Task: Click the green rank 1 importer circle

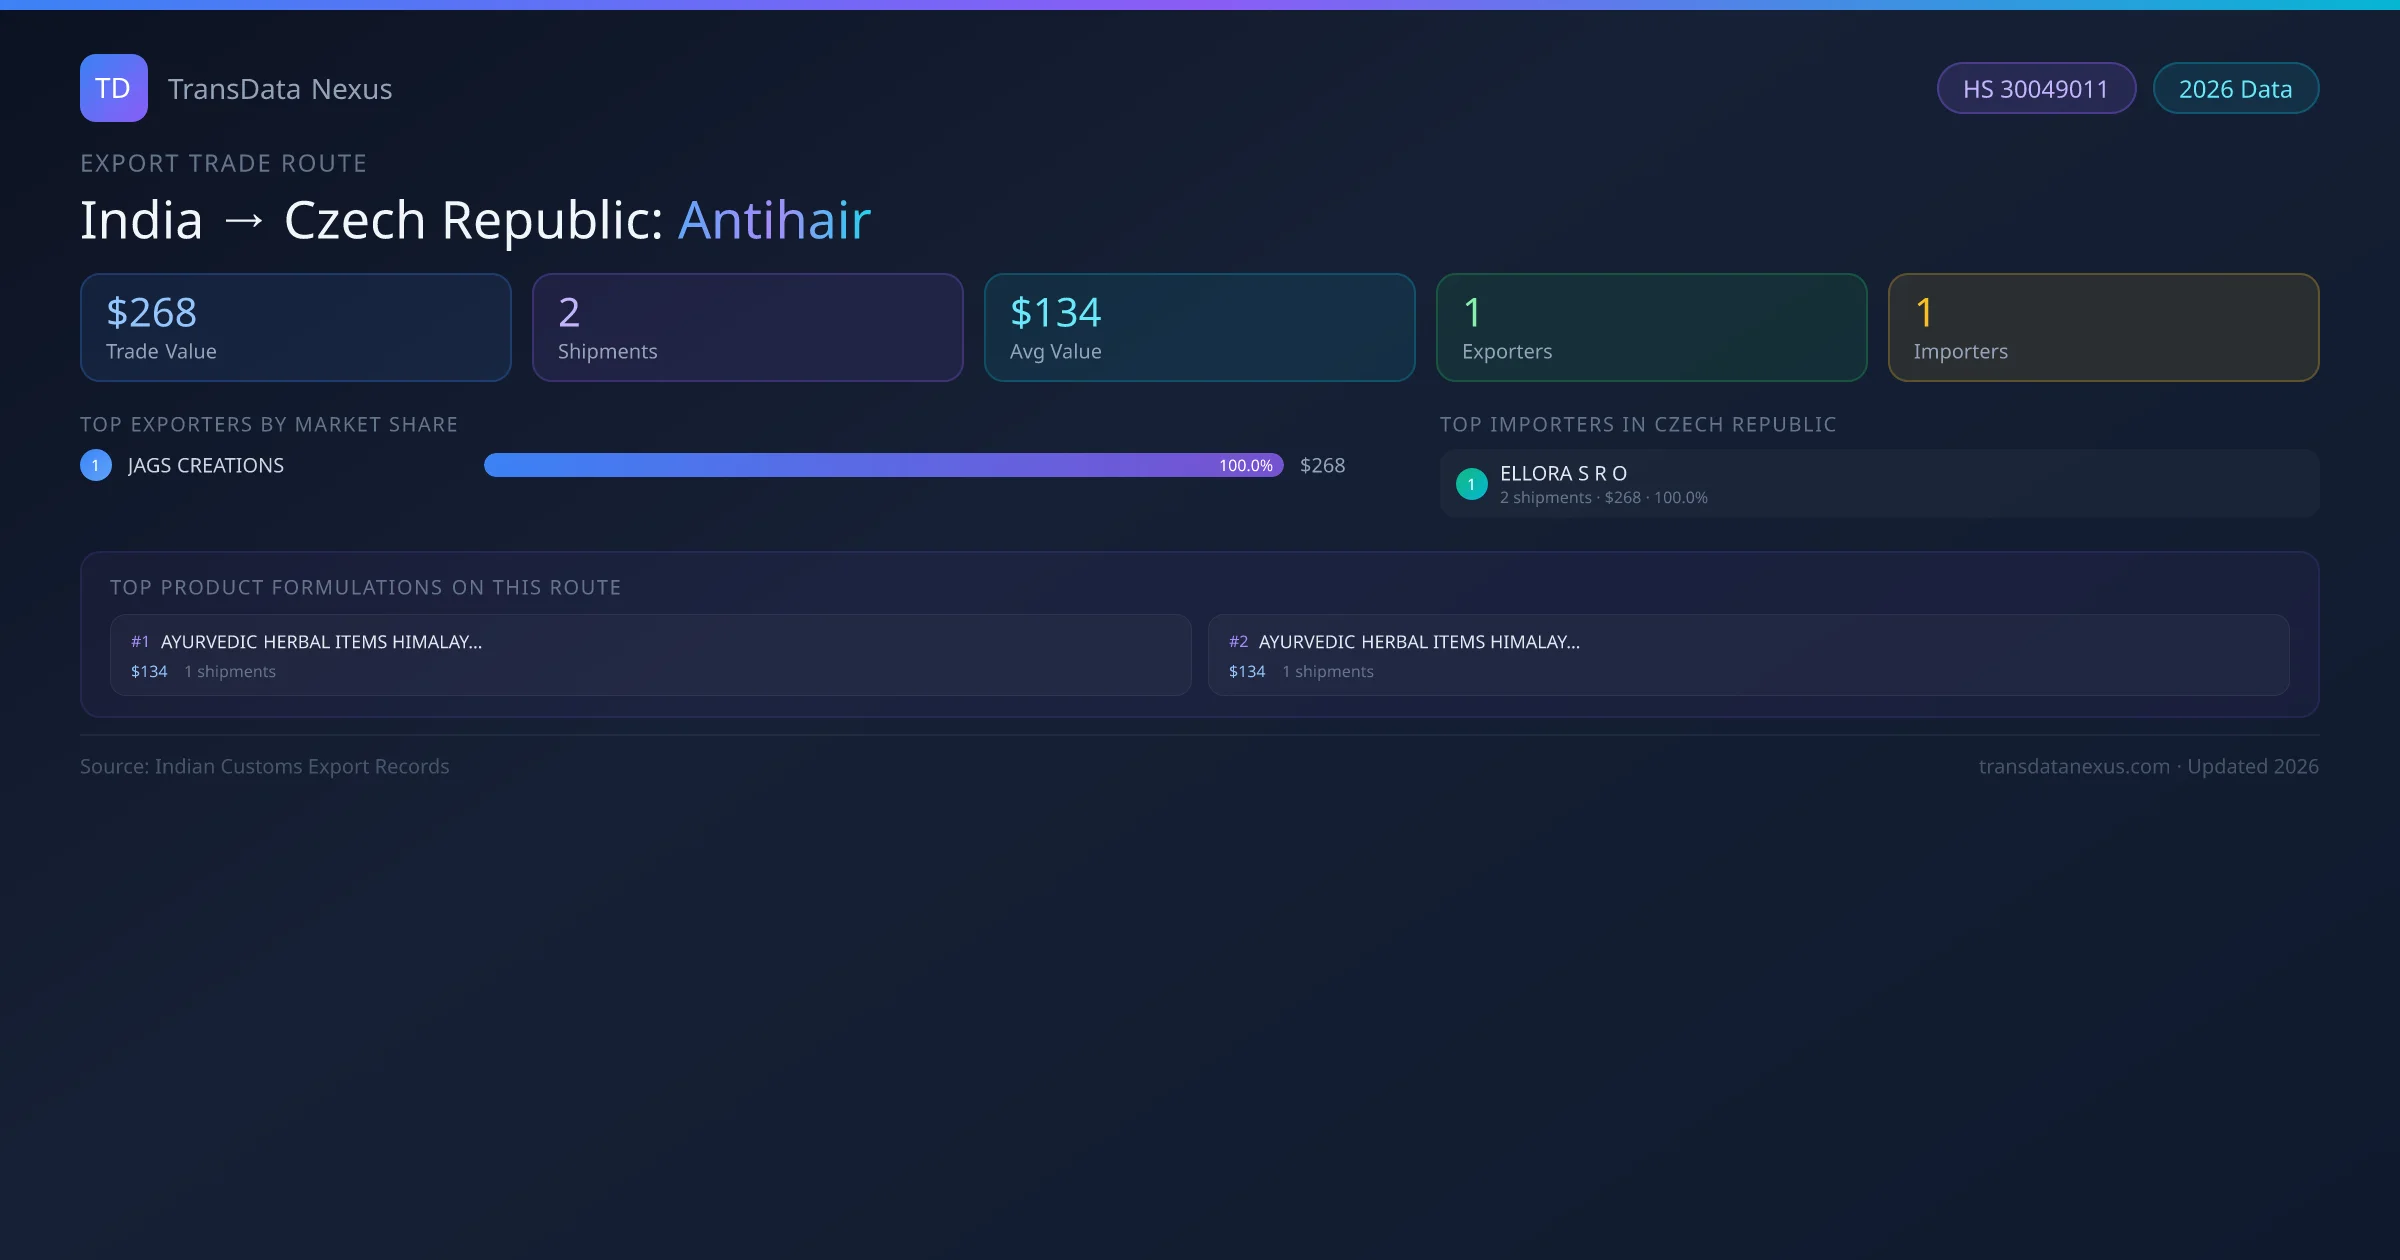Action: [x=1471, y=484]
